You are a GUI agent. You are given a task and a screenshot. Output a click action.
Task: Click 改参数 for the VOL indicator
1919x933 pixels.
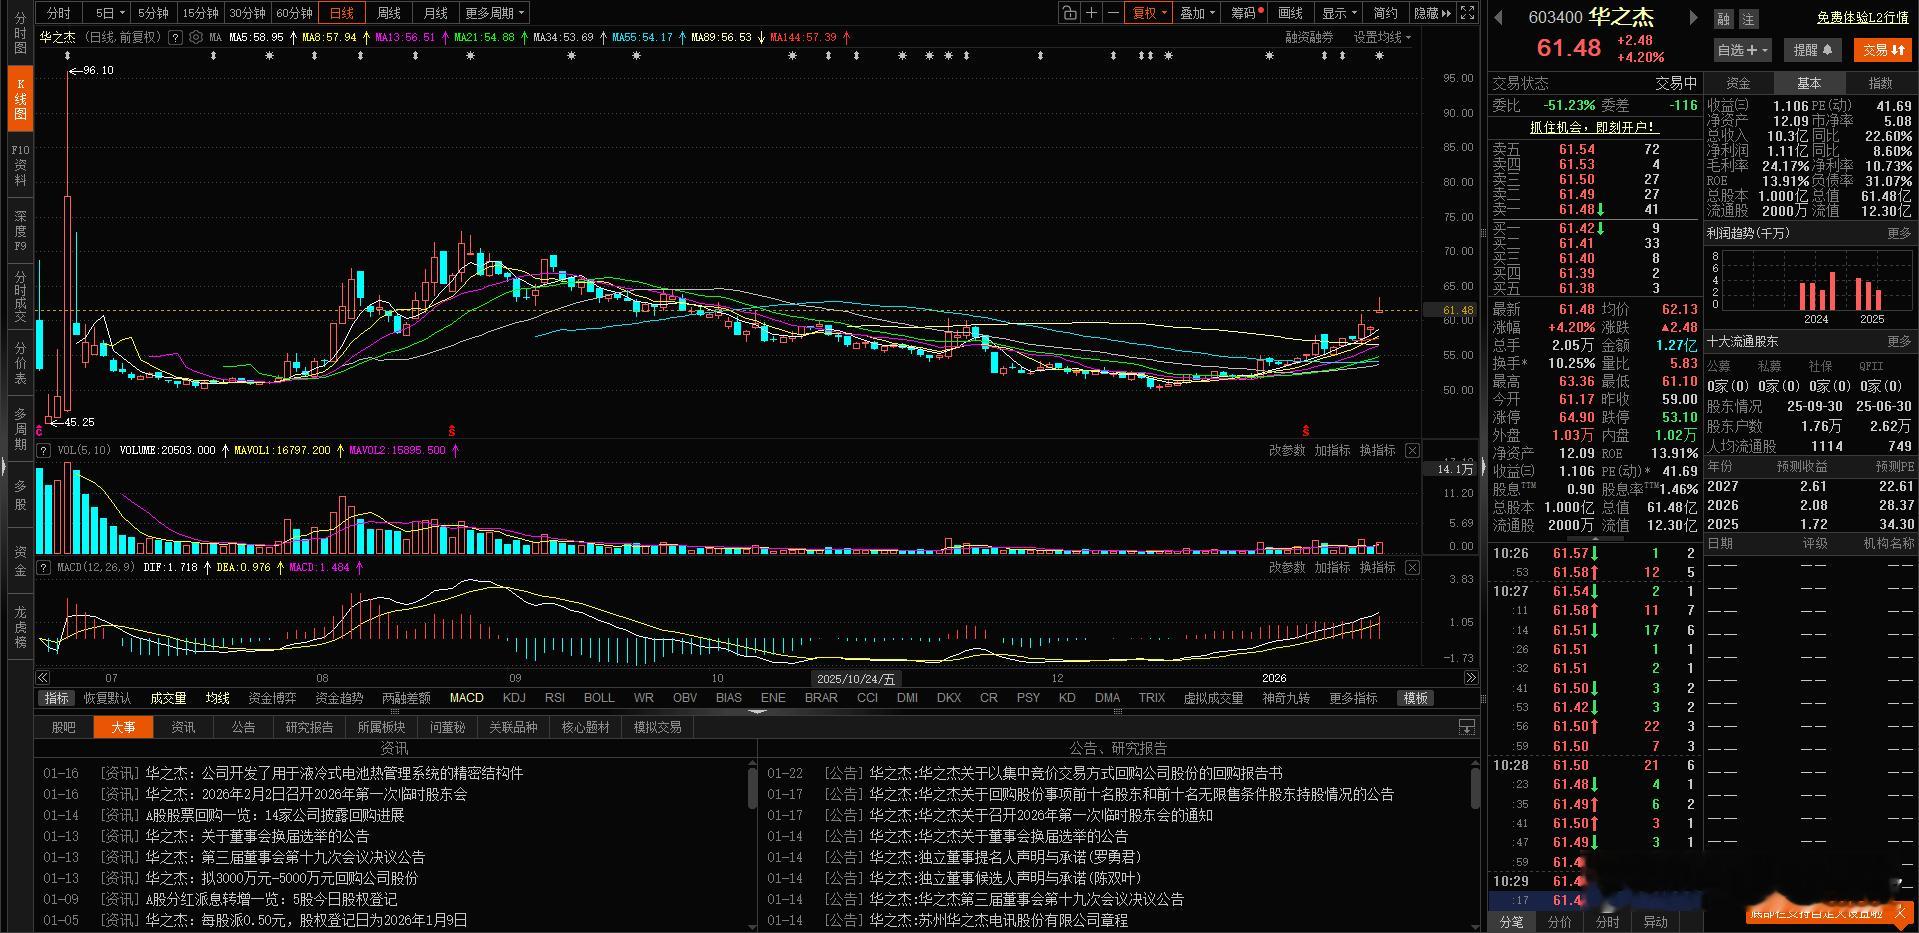tap(1287, 451)
